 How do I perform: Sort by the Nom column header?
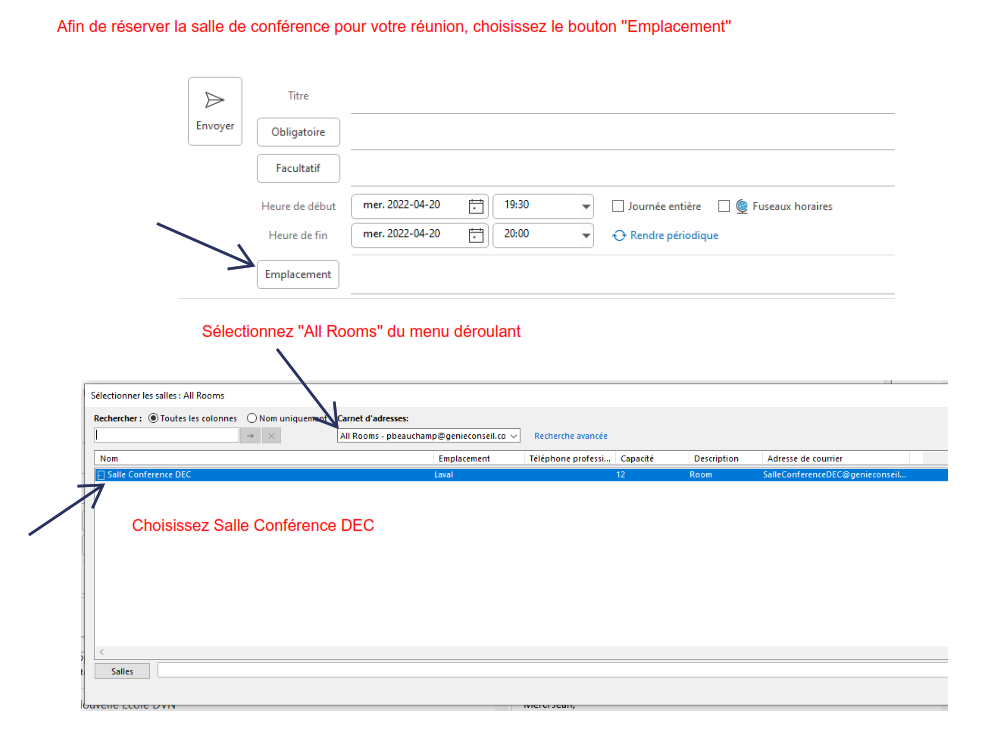pyautogui.click(x=263, y=458)
